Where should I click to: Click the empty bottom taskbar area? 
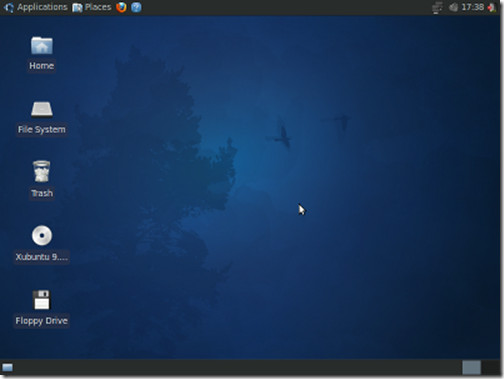237,368
